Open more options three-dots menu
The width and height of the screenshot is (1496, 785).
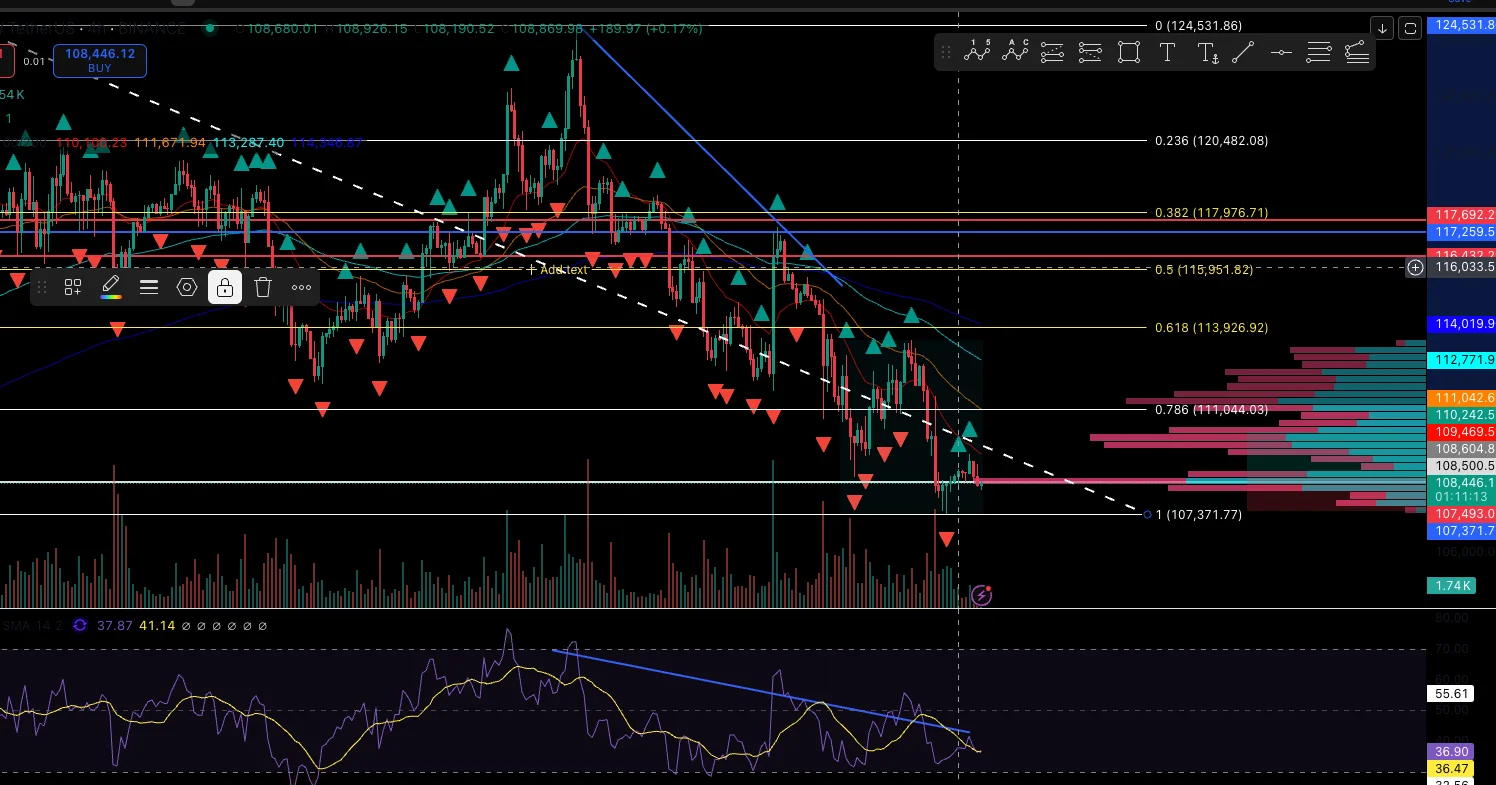[301, 288]
